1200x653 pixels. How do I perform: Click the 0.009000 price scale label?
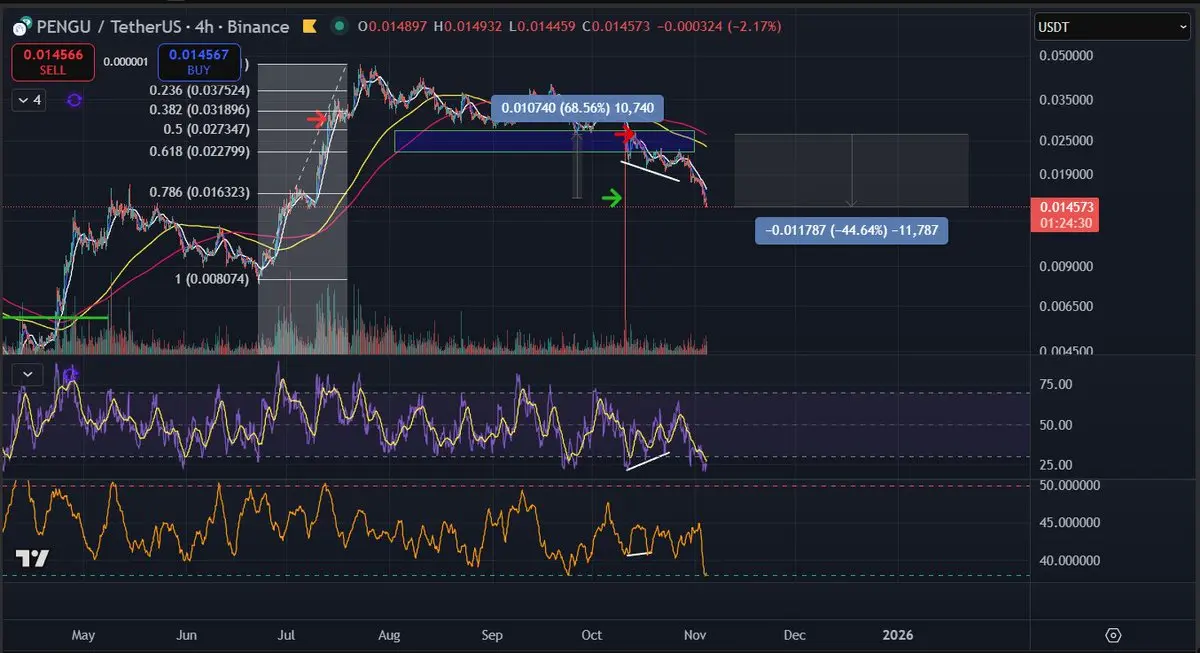(x=1065, y=267)
